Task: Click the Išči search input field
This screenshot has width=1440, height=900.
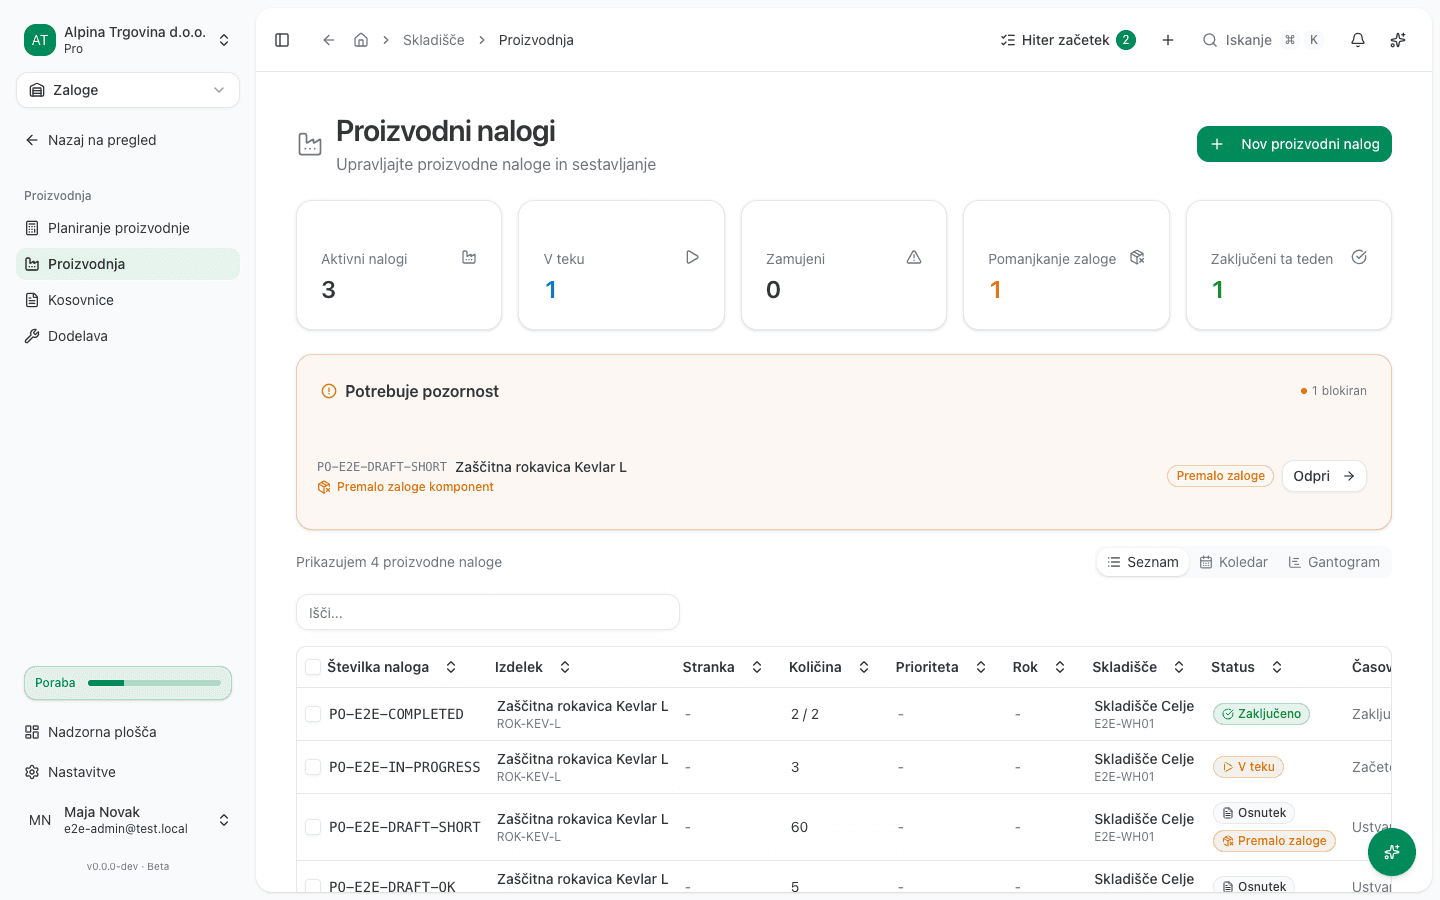Action: pos(488,612)
